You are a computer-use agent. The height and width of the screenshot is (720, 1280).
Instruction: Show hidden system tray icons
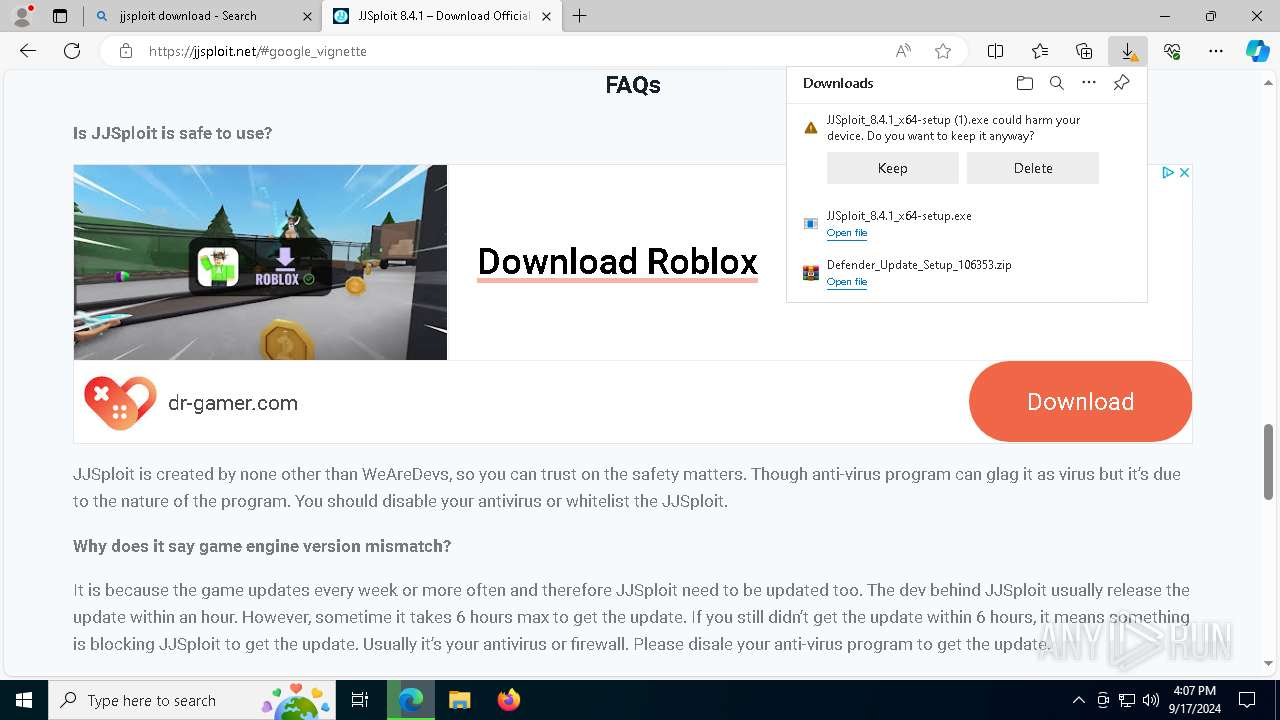point(1078,700)
